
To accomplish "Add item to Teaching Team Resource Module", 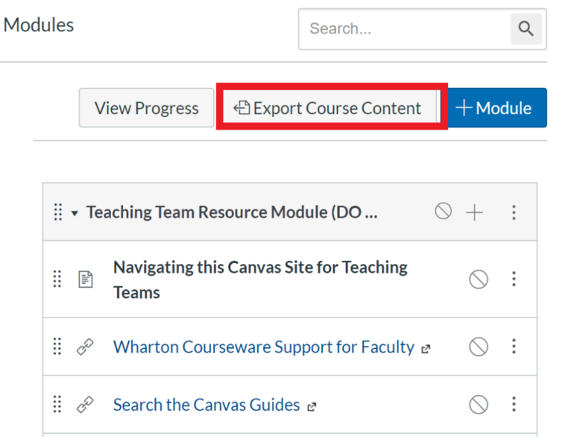I will pos(474,212).
